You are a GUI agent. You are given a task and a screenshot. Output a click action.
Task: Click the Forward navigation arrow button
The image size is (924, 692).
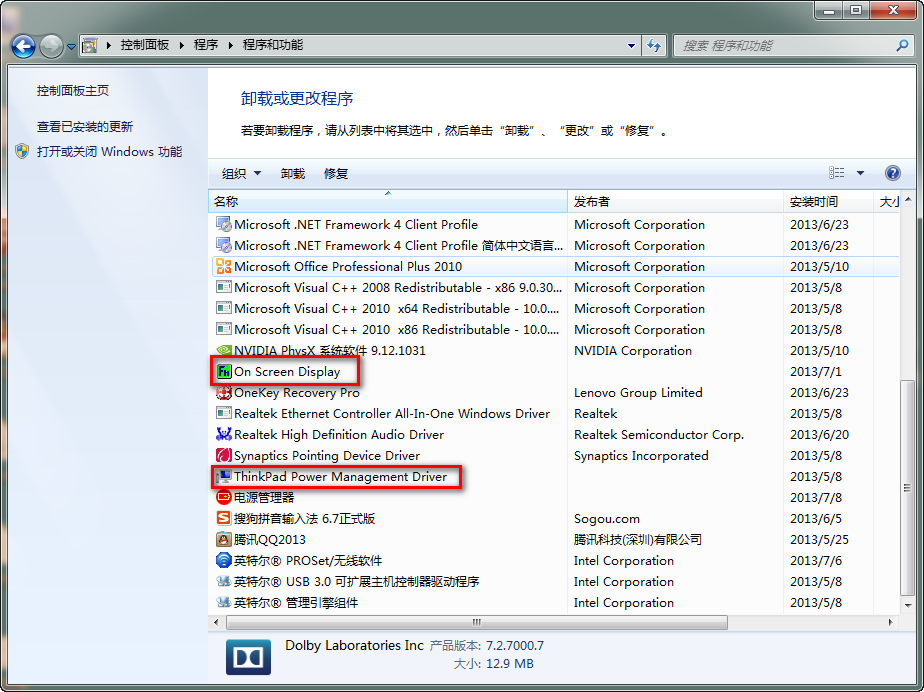tap(51, 45)
